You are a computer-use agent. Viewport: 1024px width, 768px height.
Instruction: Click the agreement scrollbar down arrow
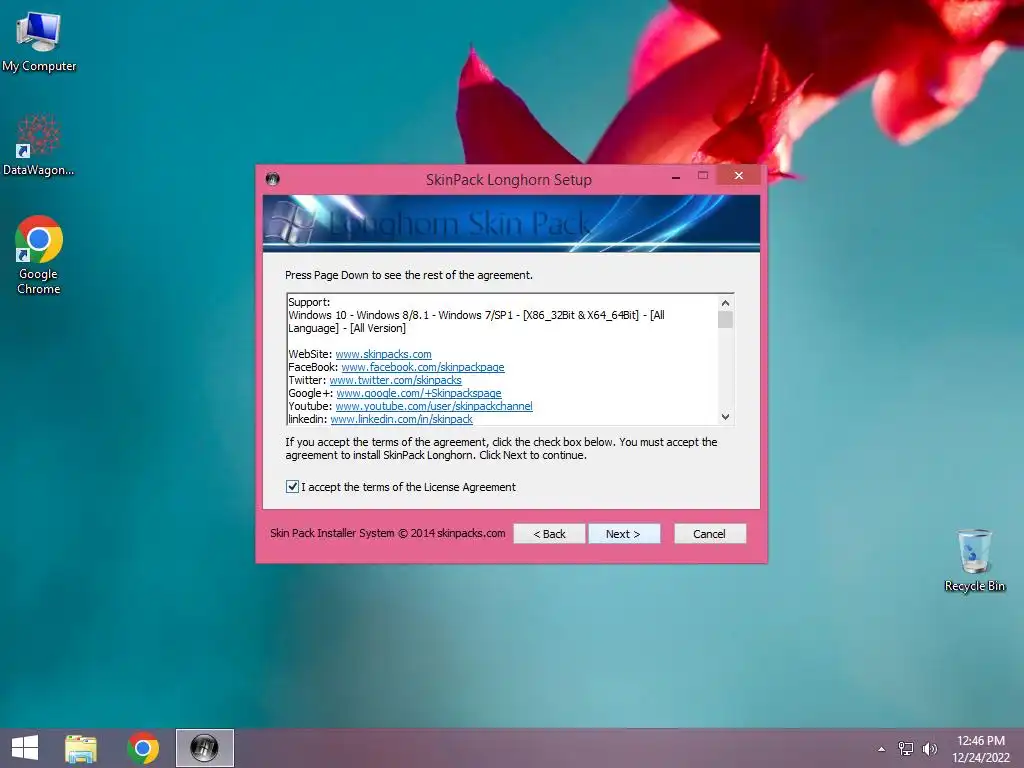click(725, 417)
